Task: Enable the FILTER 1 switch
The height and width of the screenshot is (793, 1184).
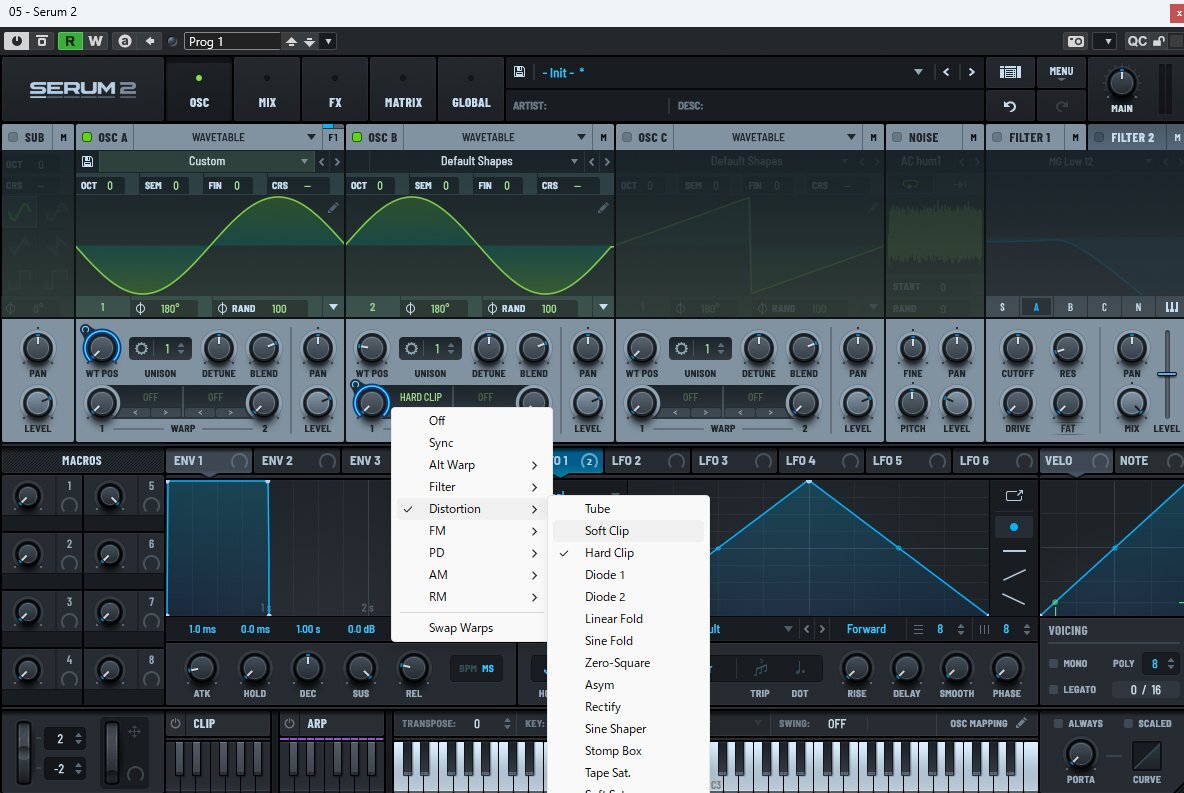Action: pyautogui.click(x=997, y=137)
